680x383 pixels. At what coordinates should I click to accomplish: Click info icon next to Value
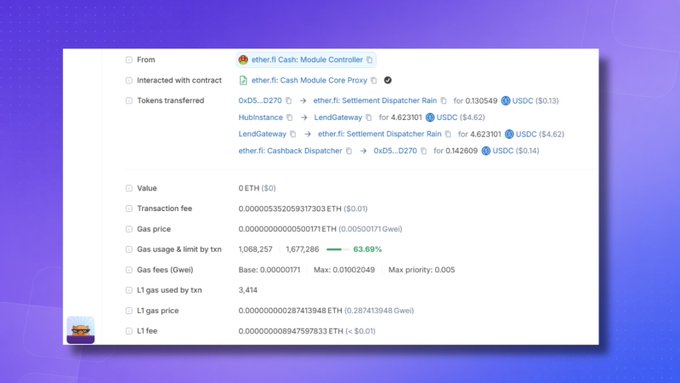click(129, 188)
